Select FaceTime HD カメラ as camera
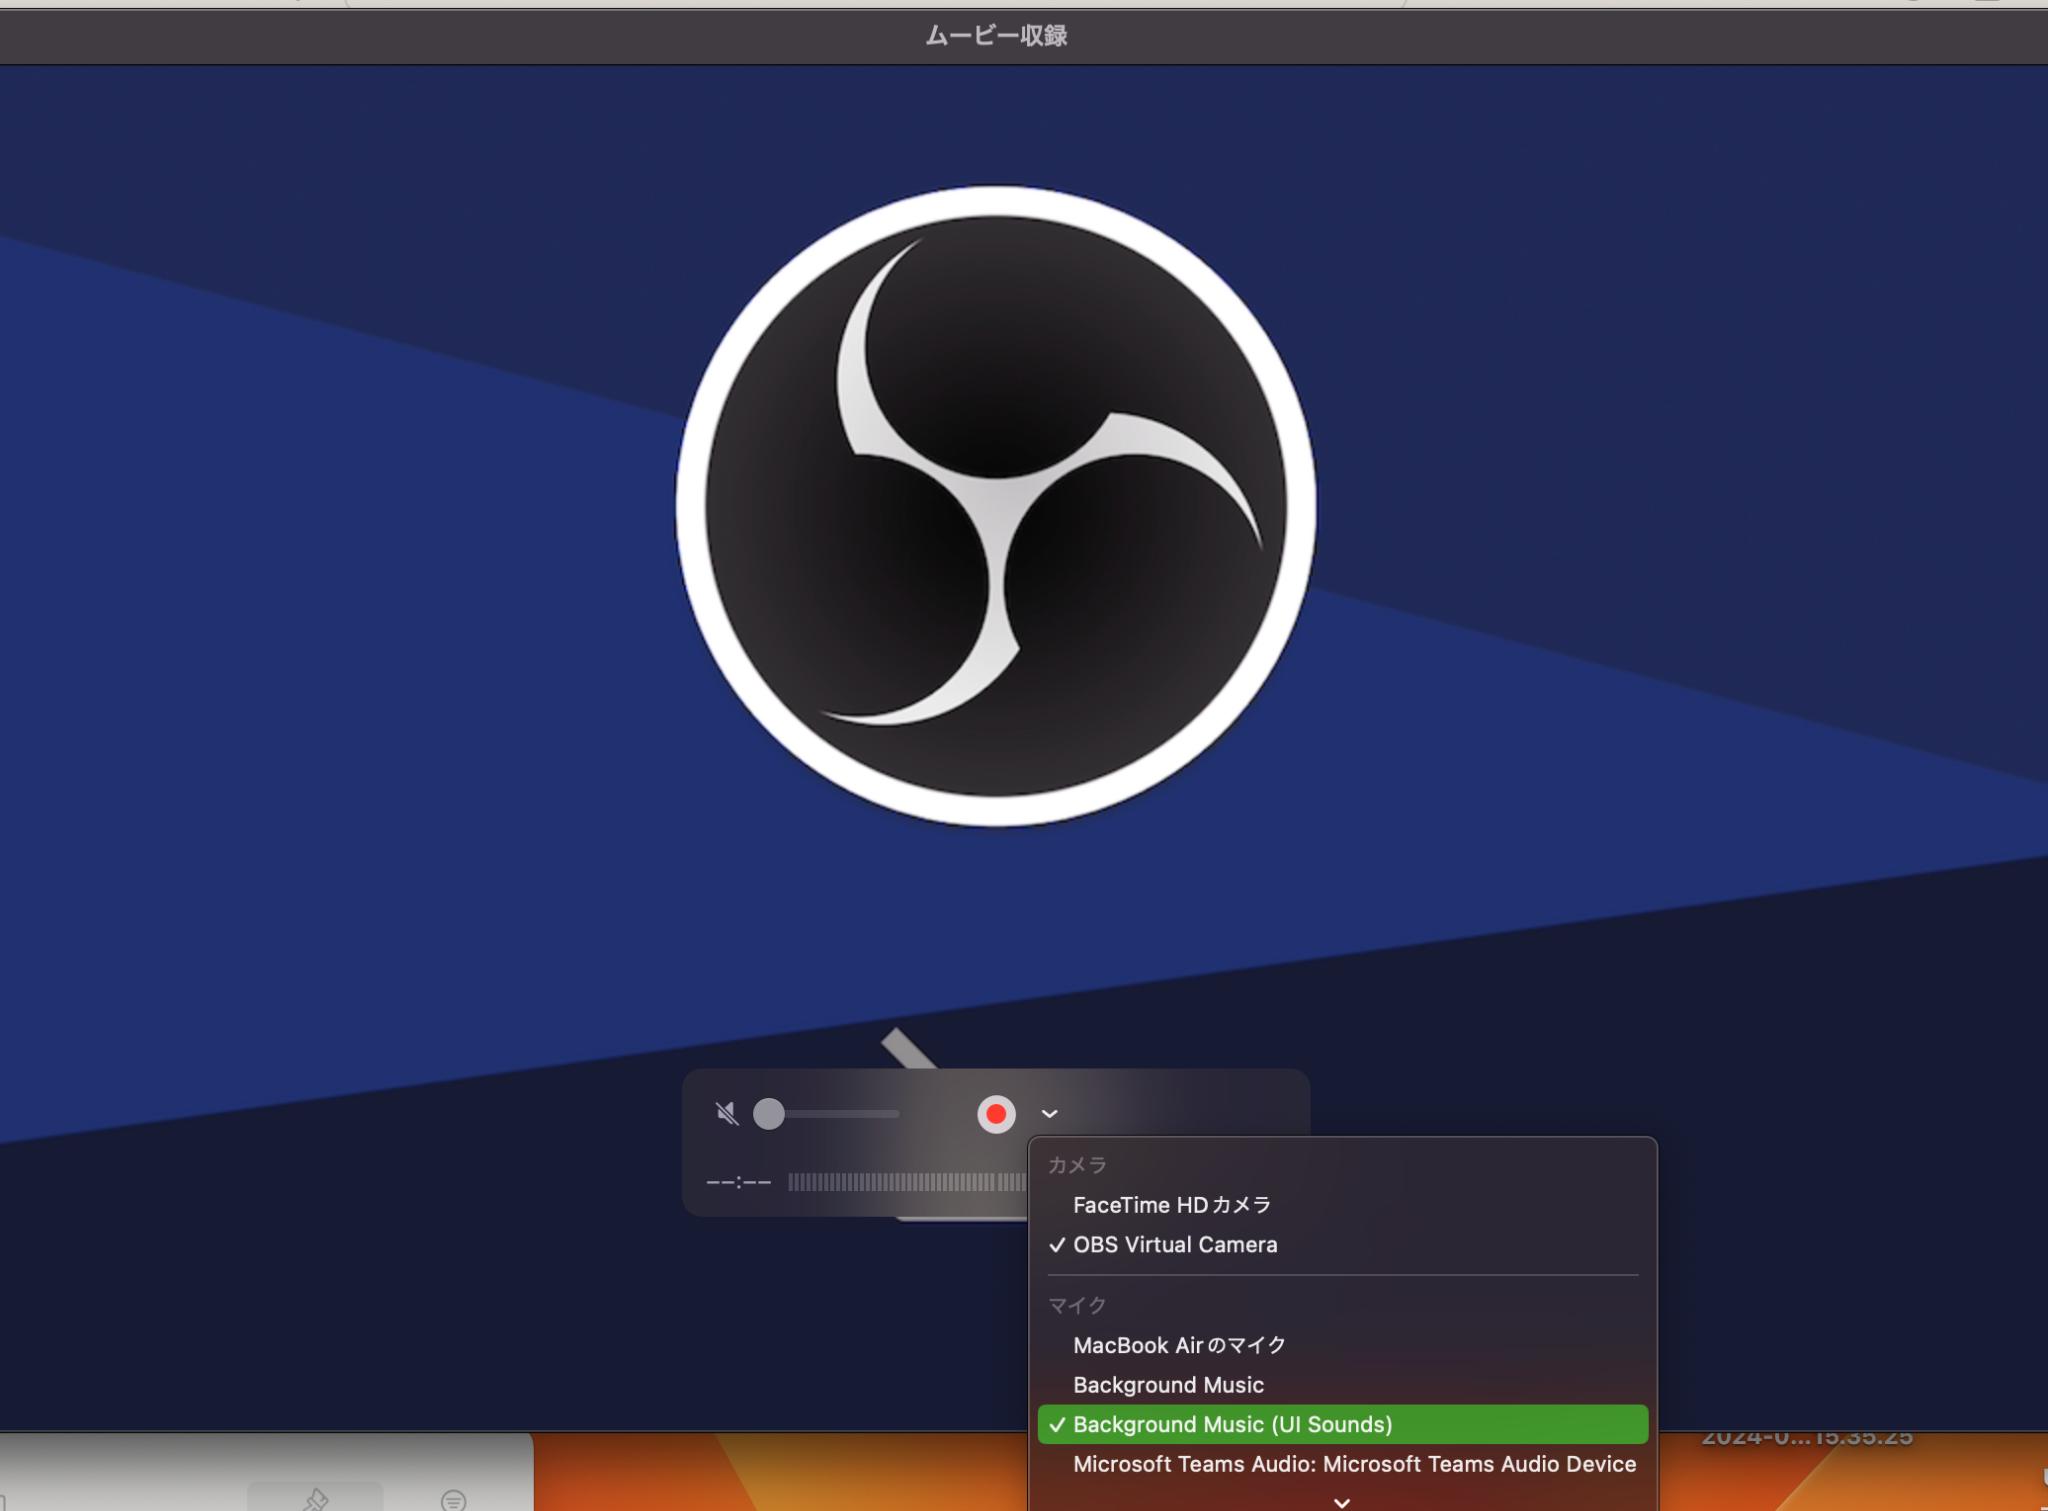 1343,1205
